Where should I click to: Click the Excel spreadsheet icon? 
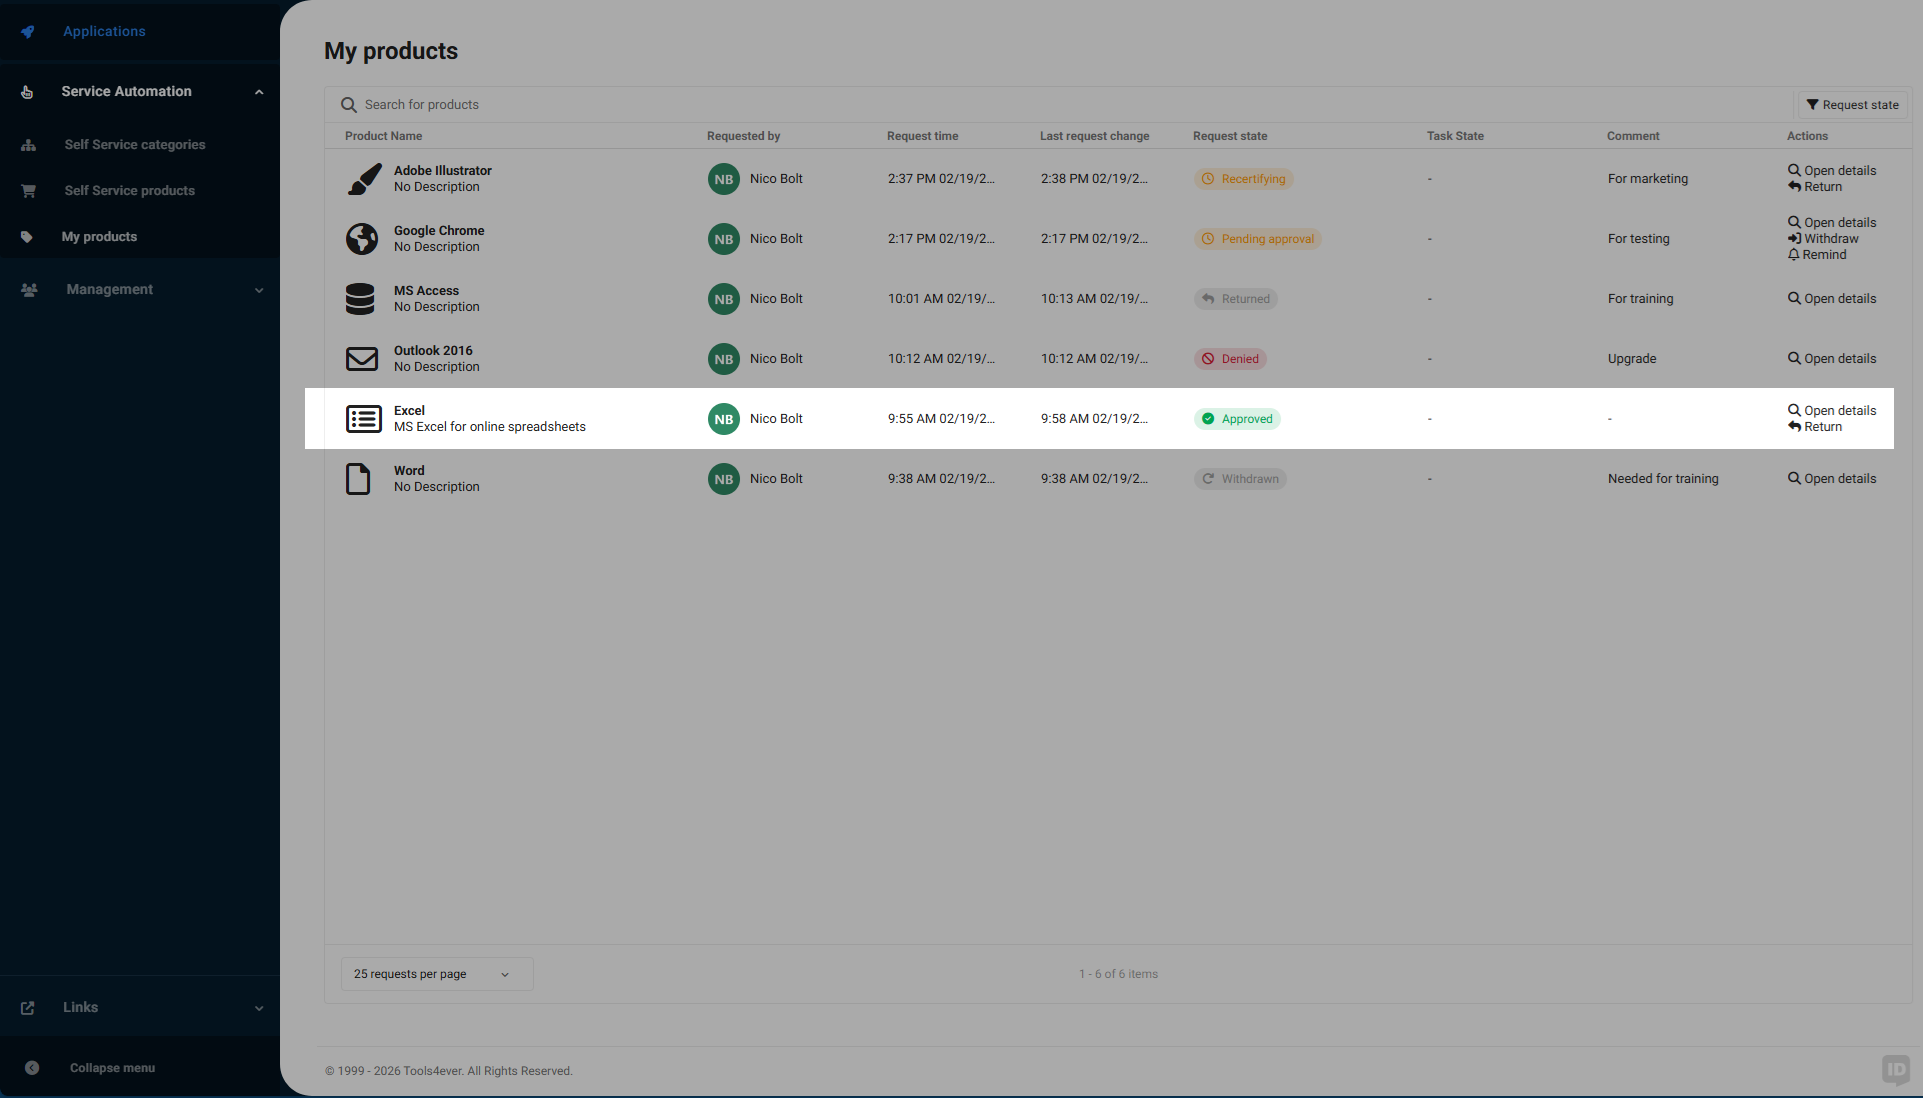pos(362,419)
